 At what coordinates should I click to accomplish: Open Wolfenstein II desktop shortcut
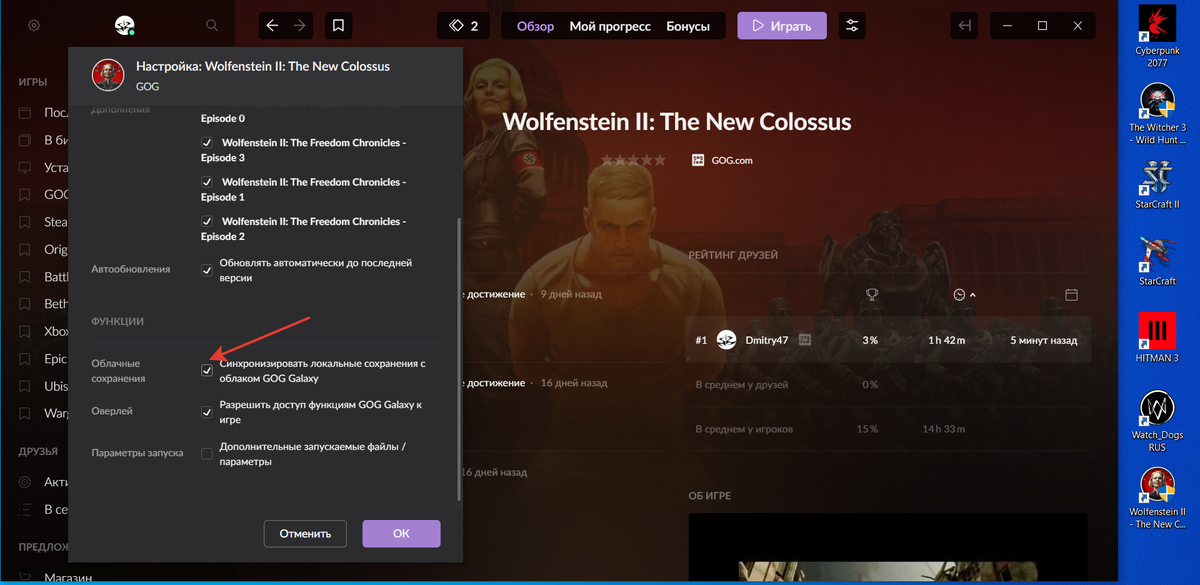(x=1157, y=497)
